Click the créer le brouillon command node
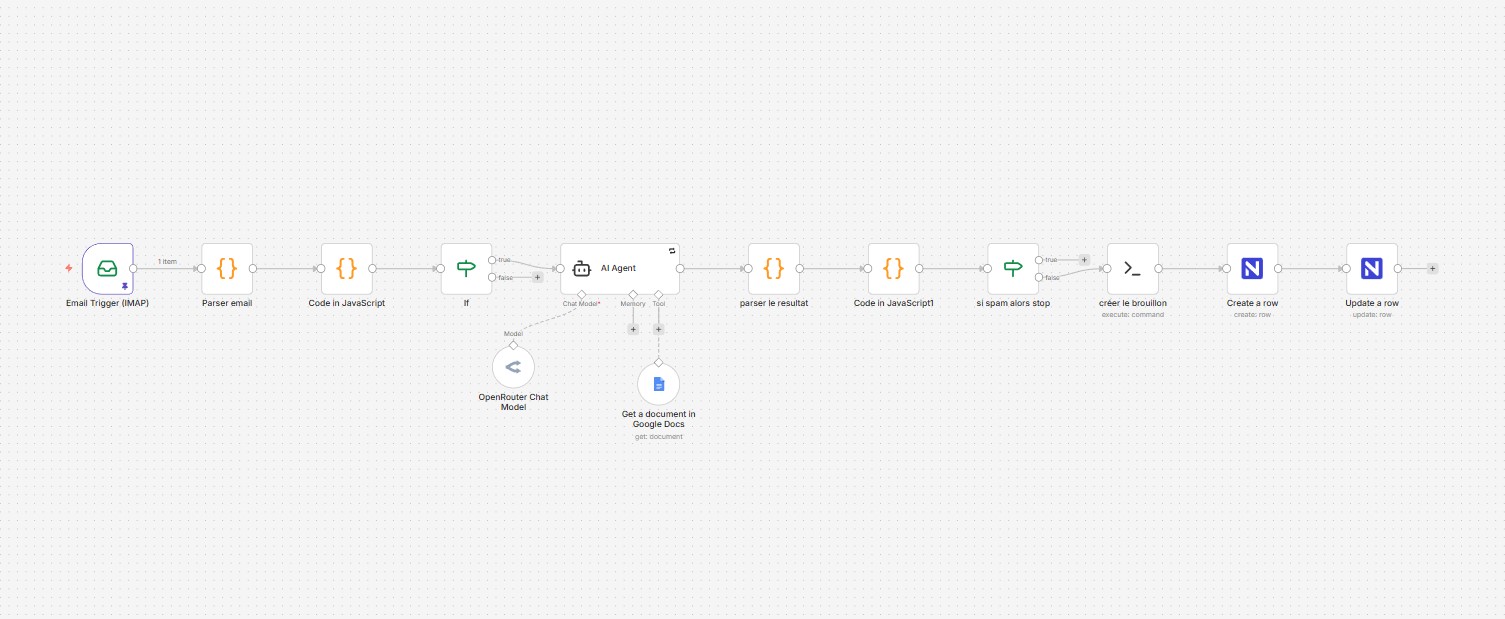 click(x=1132, y=268)
